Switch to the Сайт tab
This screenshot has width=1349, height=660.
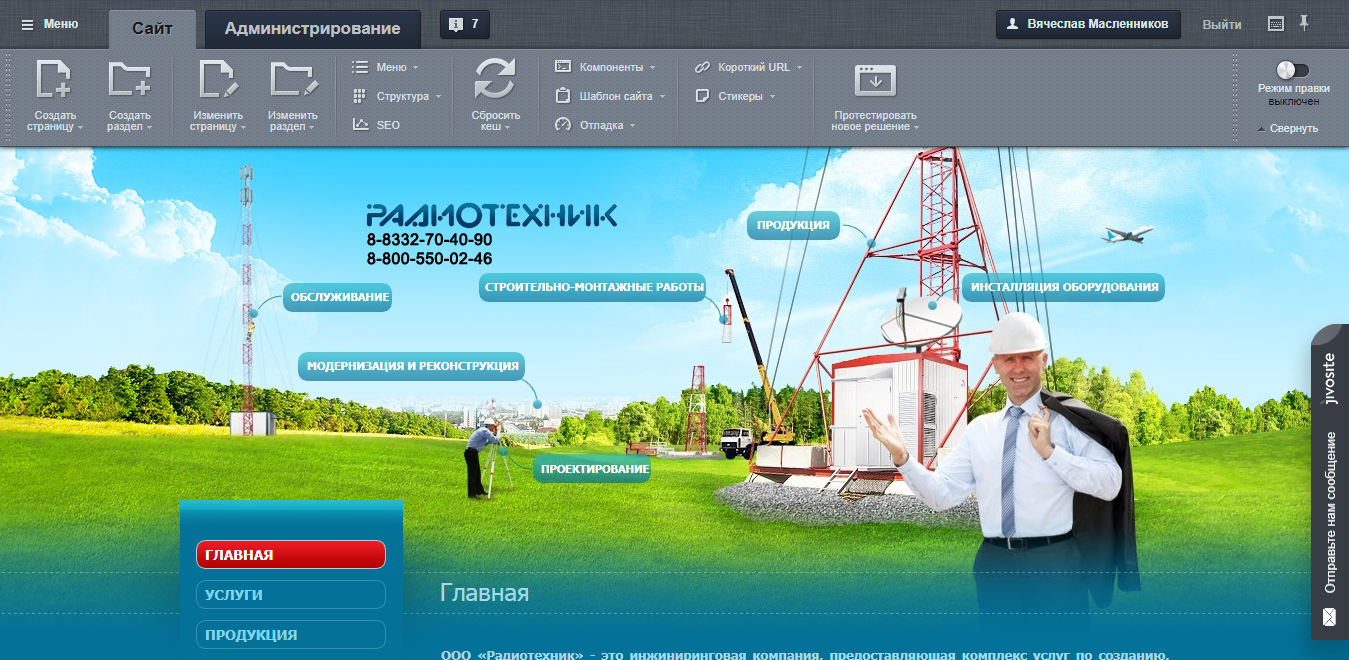click(152, 28)
